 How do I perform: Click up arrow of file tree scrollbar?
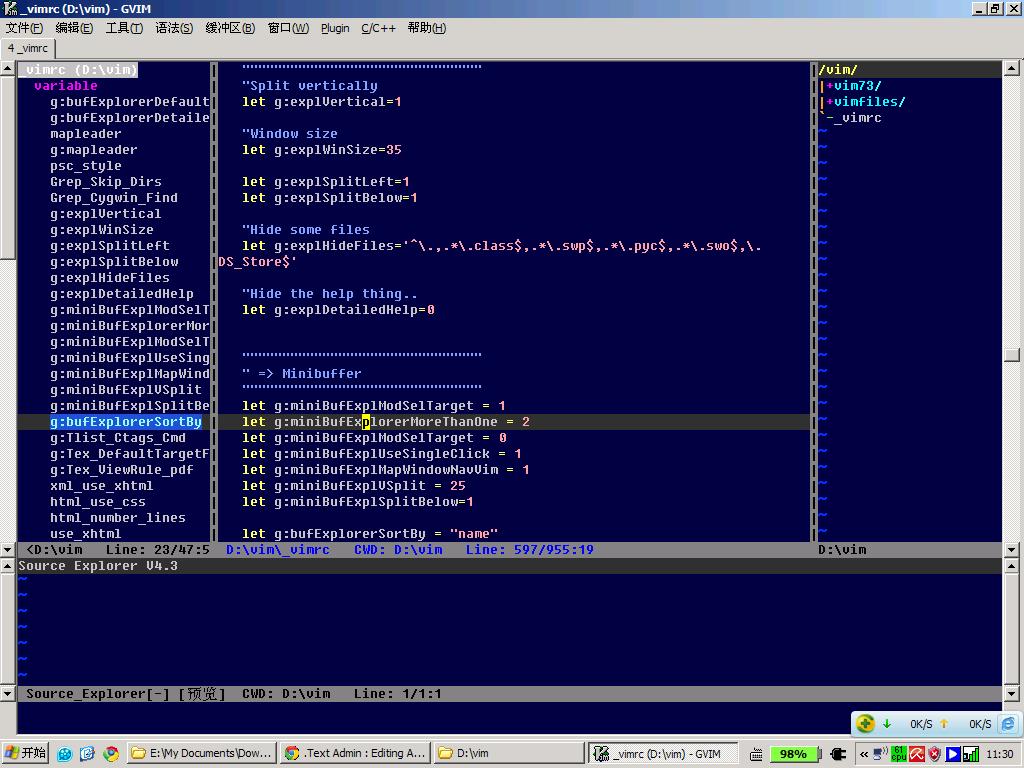(x=1011, y=69)
